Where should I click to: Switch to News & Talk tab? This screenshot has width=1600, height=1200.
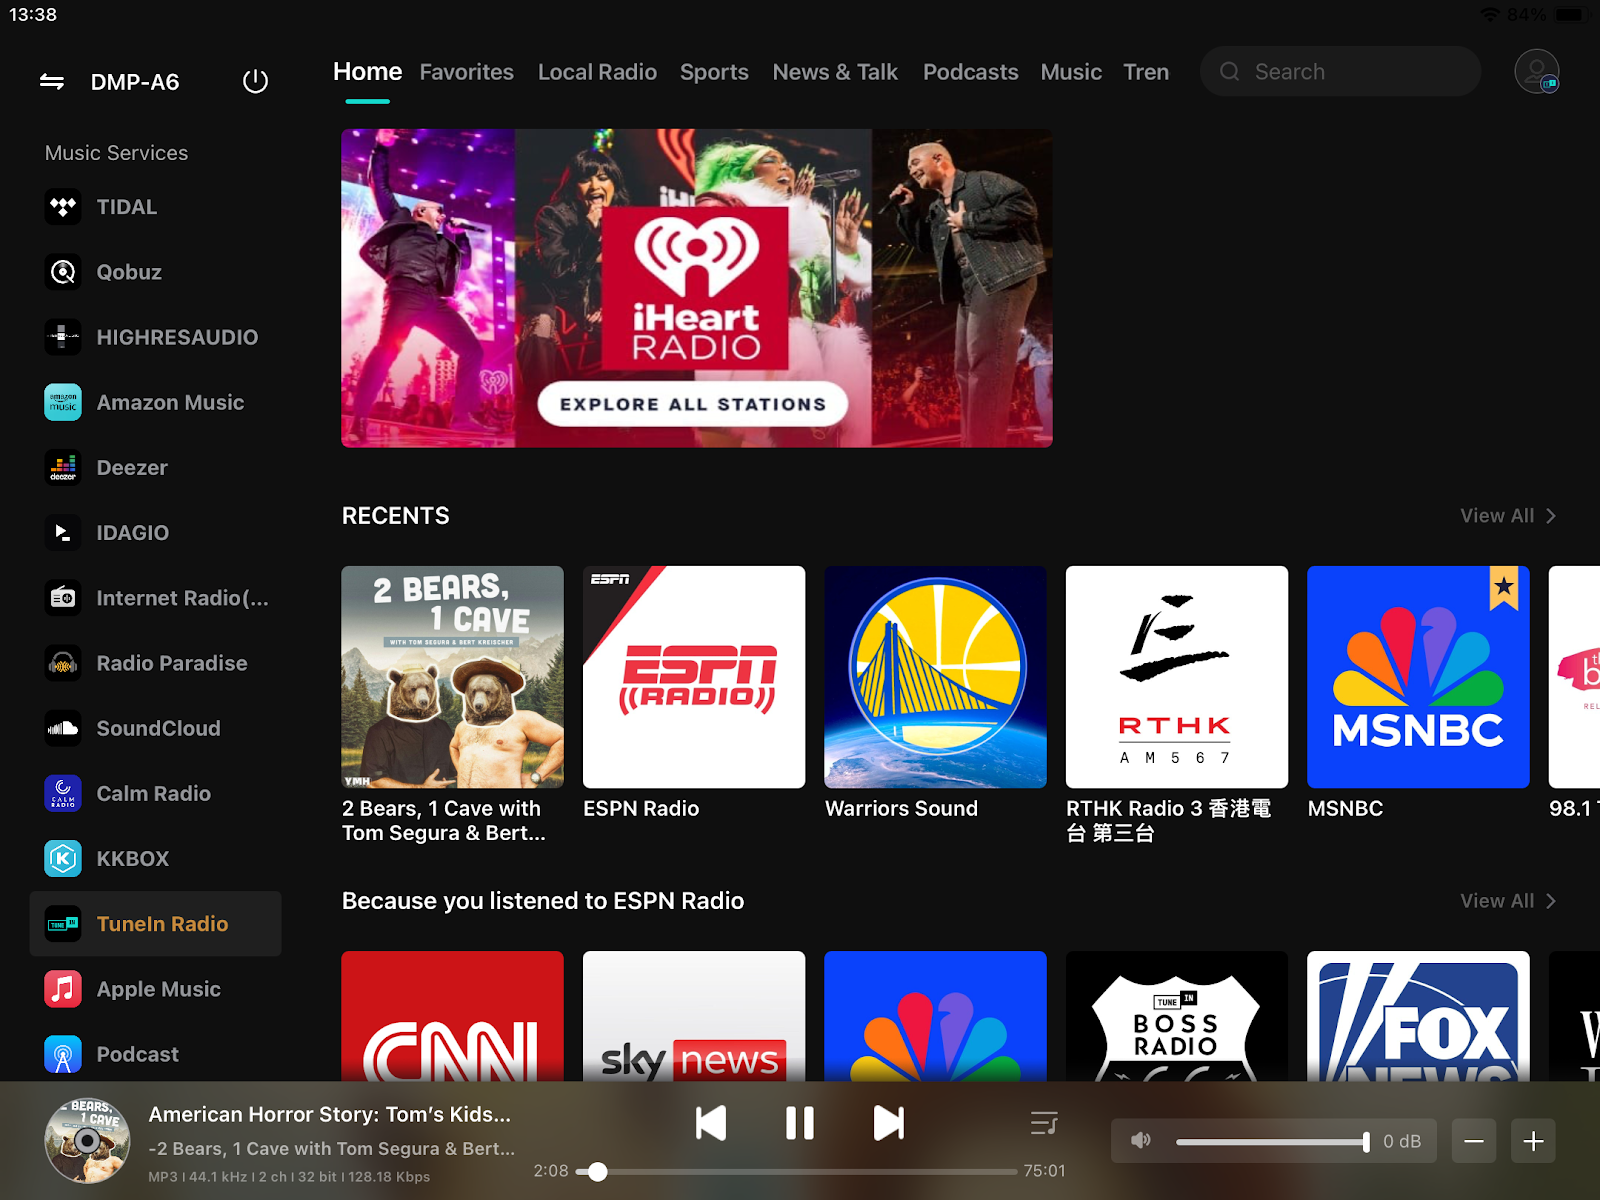pos(835,72)
